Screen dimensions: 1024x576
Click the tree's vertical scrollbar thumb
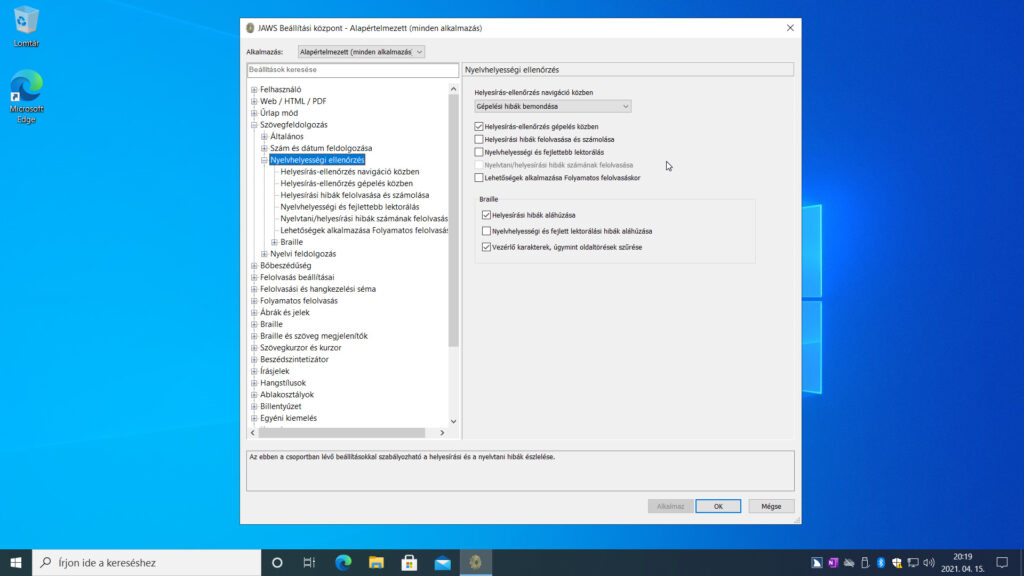pos(453,220)
